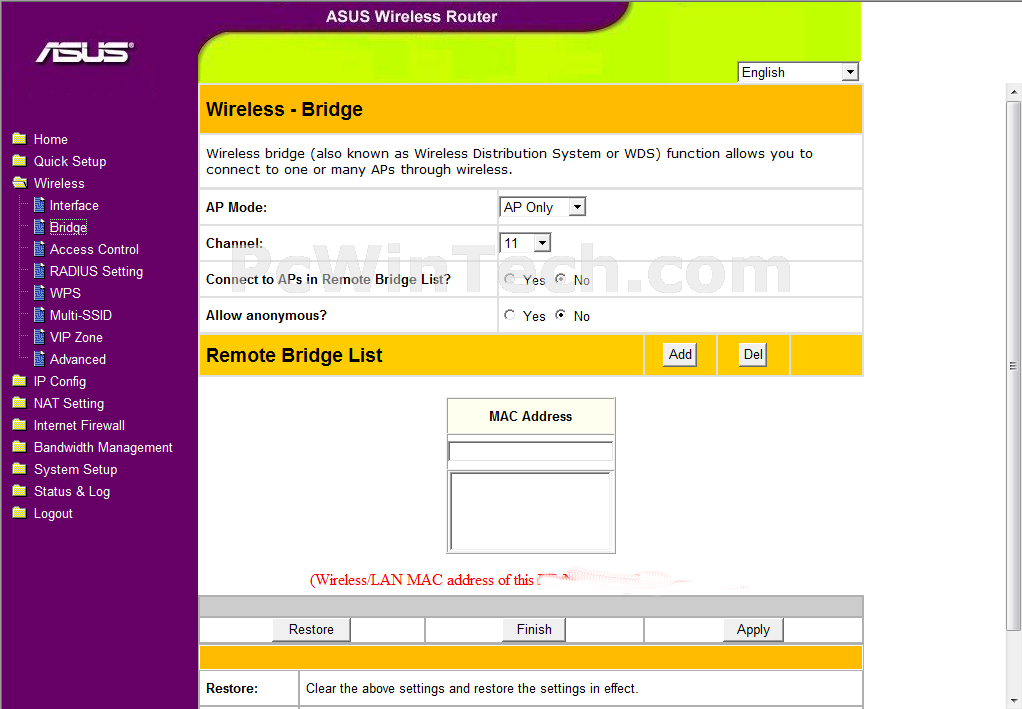Image resolution: width=1022 pixels, height=709 pixels.
Task: Open the English language dropdown
Action: (x=798, y=72)
